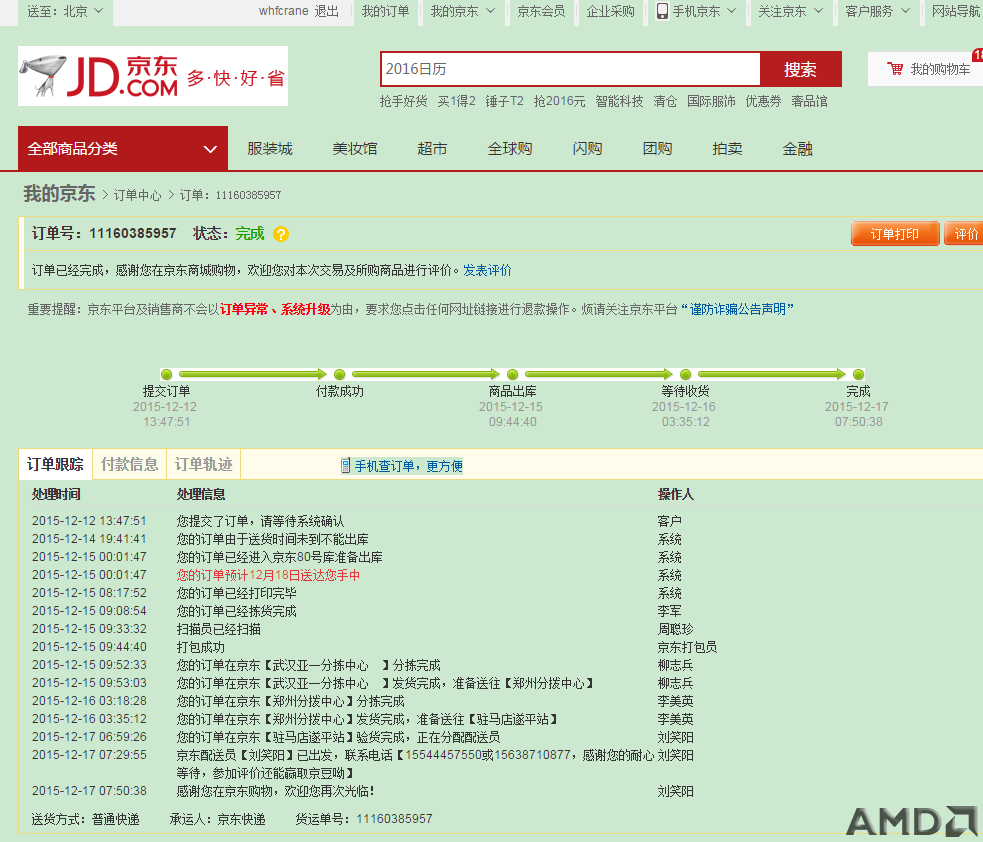Switch to the 订单轨迹 tab
This screenshot has height=842, width=983.
(x=203, y=464)
